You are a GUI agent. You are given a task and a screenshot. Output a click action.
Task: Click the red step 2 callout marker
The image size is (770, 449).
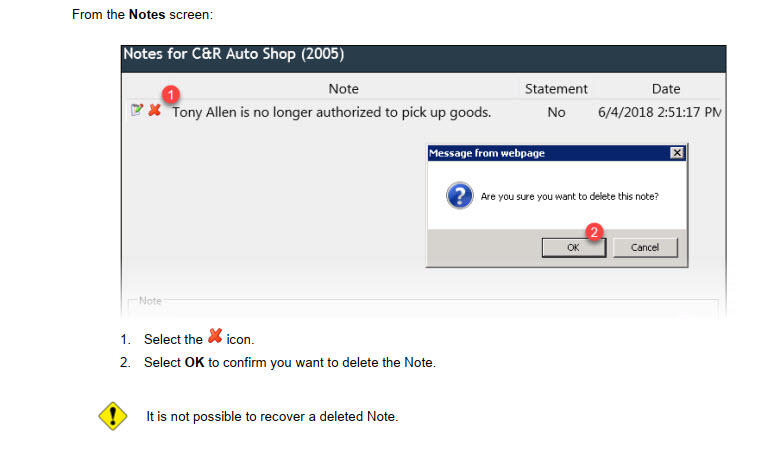tap(594, 231)
